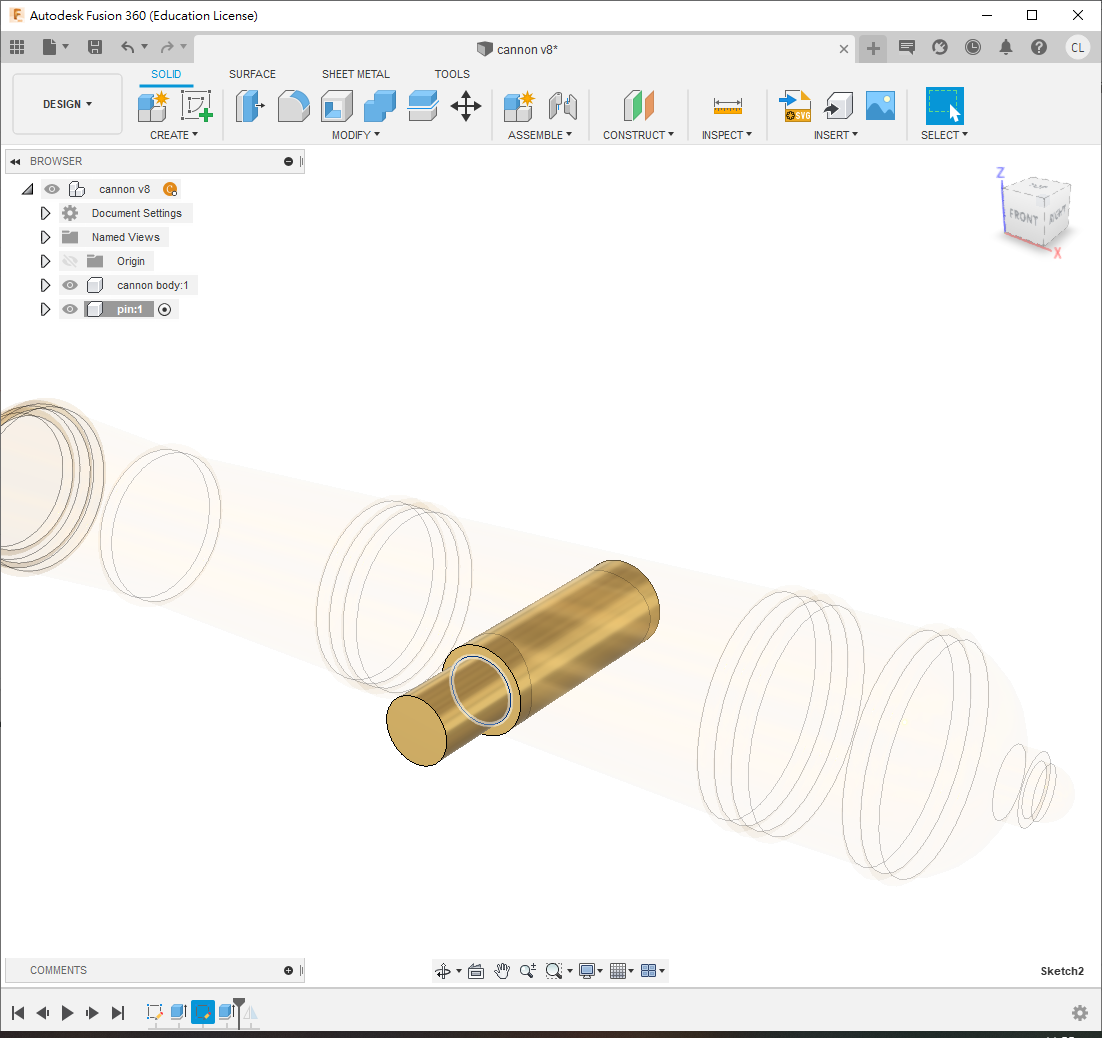This screenshot has height=1038, width=1102.
Task: Switch to the SURFACE tab
Action: point(252,74)
